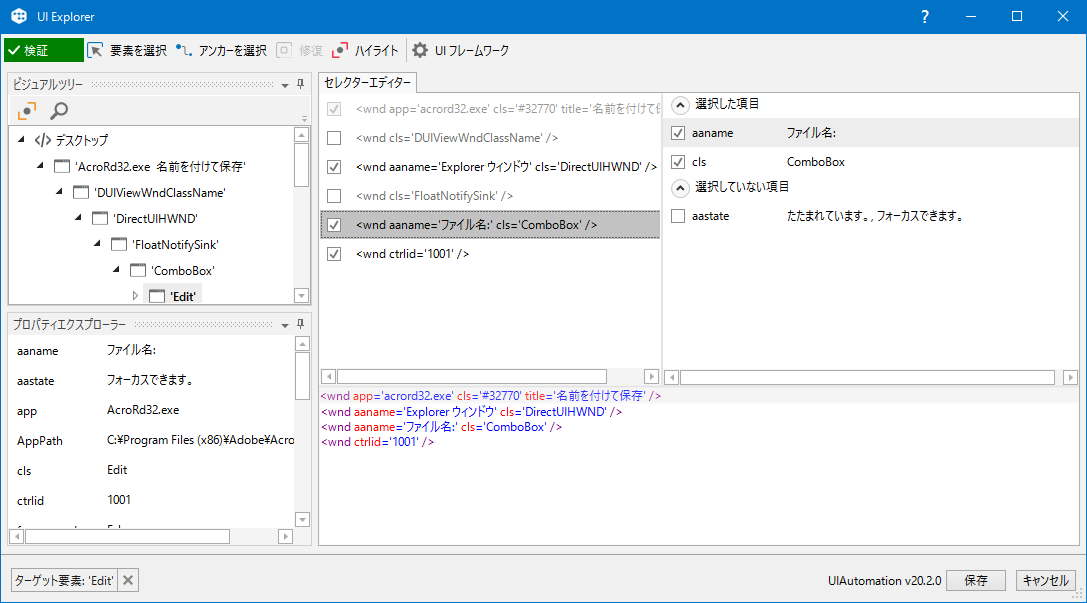This screenshot has height=603, width=1087.
Task: Collapse the 選択していない項目 section
Action: tap(681, 188)
